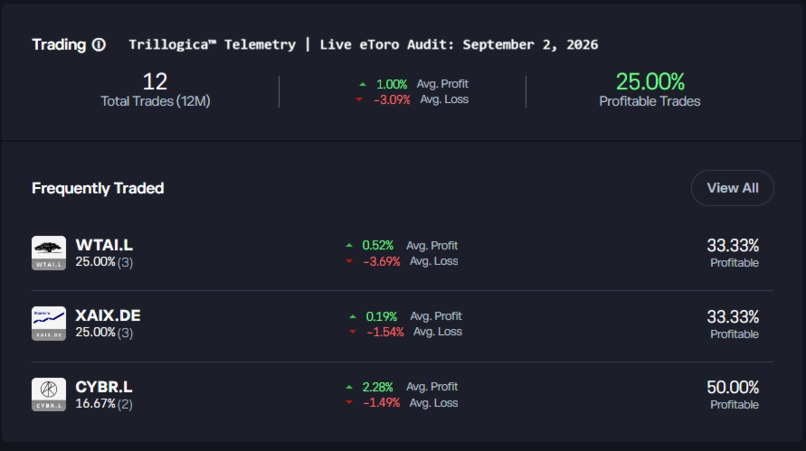This screenshot has height=451, width=806.
Task: Click CYBR.L 50.00% Profitable figure
Action: [x=732, y=387]
